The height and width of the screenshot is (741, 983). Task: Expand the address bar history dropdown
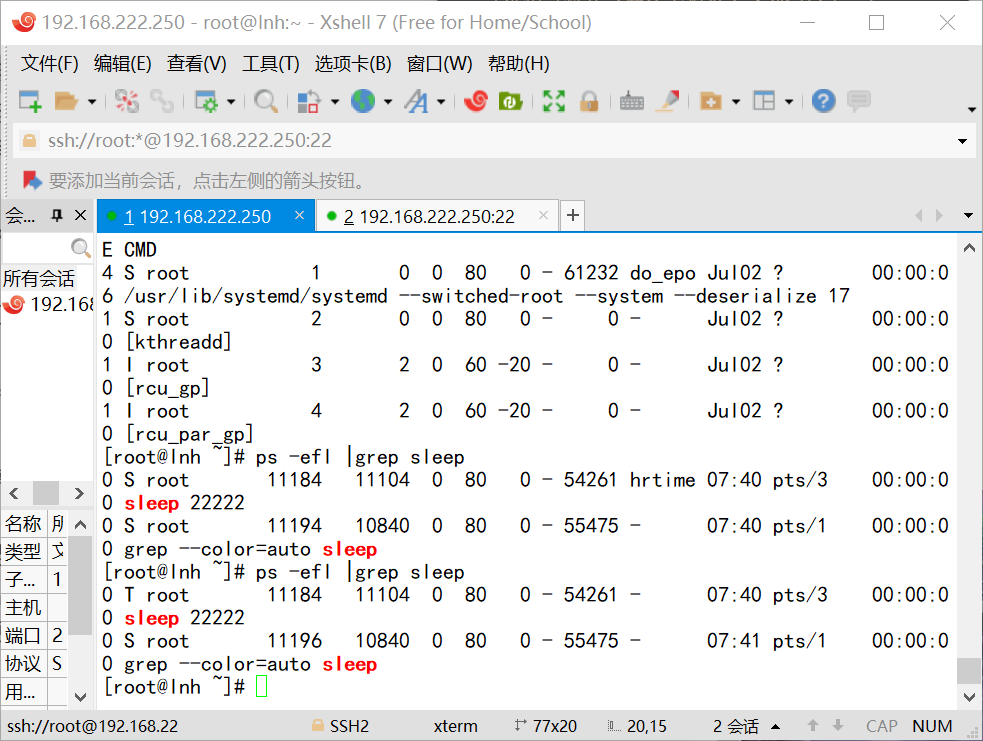click(962, 141)
